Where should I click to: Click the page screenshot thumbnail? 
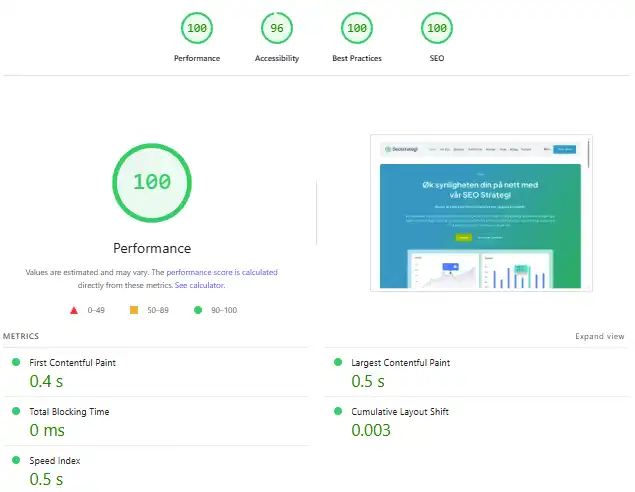coord(478,213)
